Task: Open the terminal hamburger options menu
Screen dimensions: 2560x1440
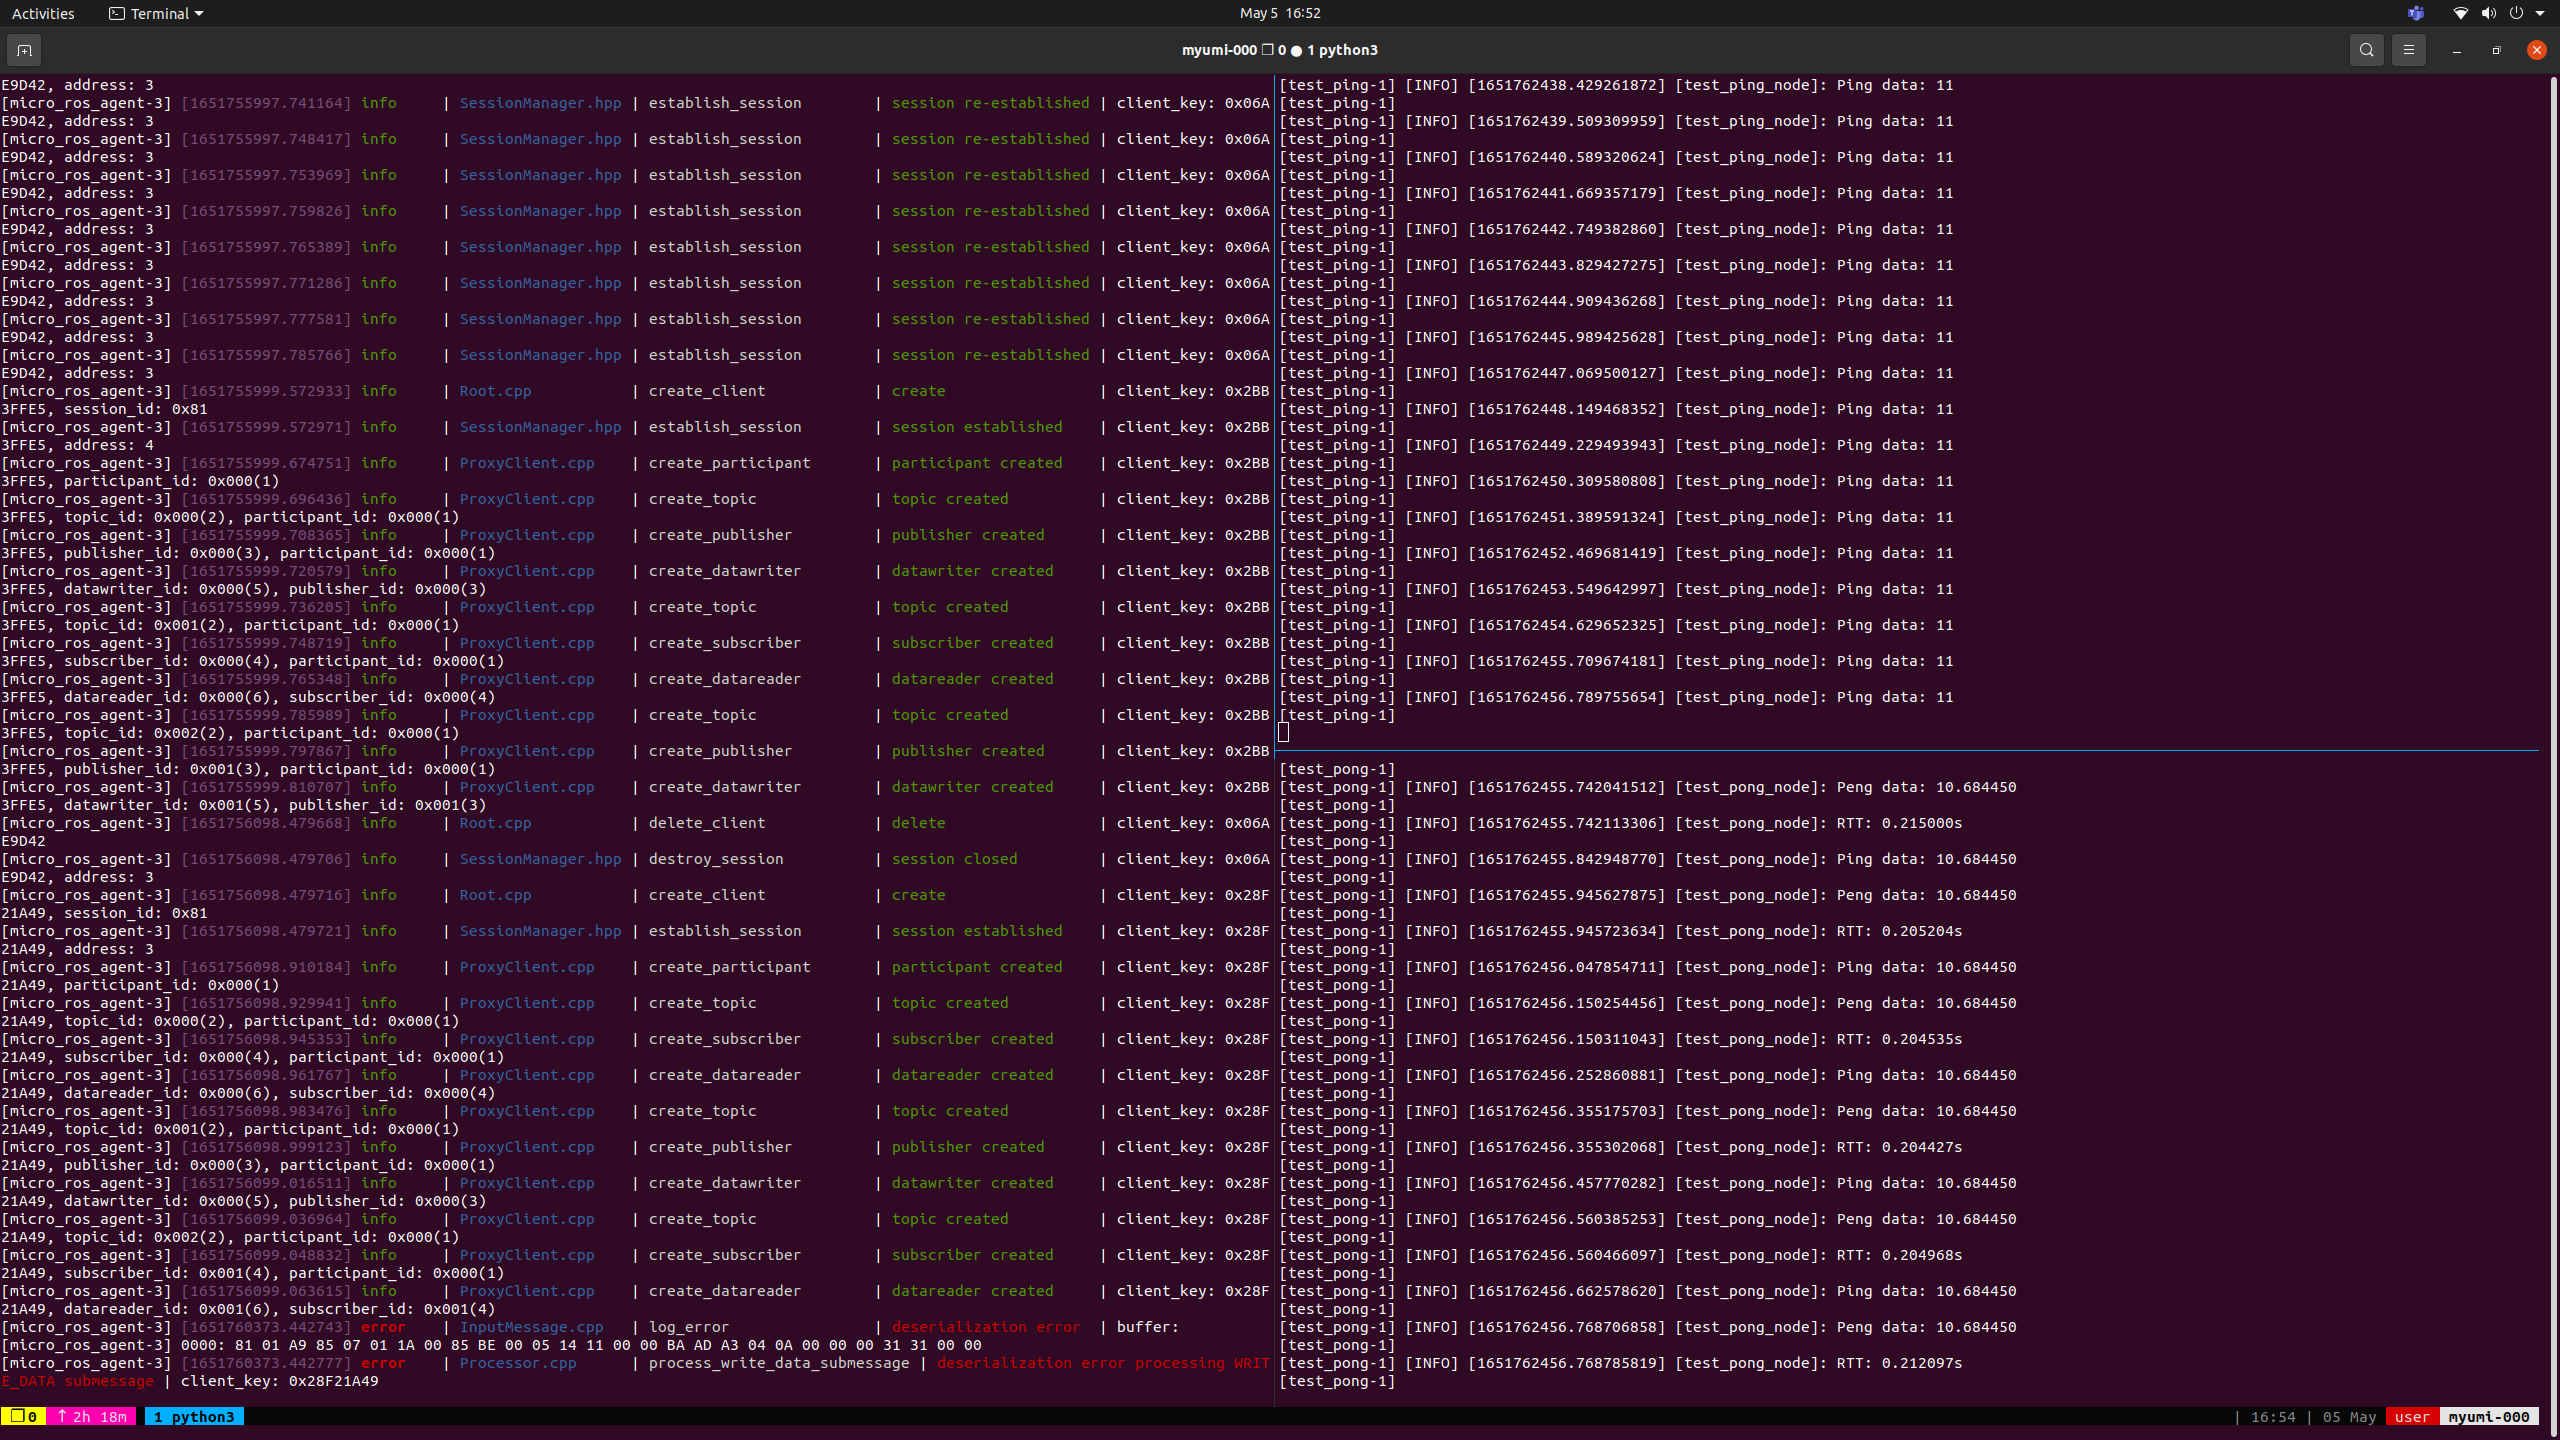Action: point(2409,50)
